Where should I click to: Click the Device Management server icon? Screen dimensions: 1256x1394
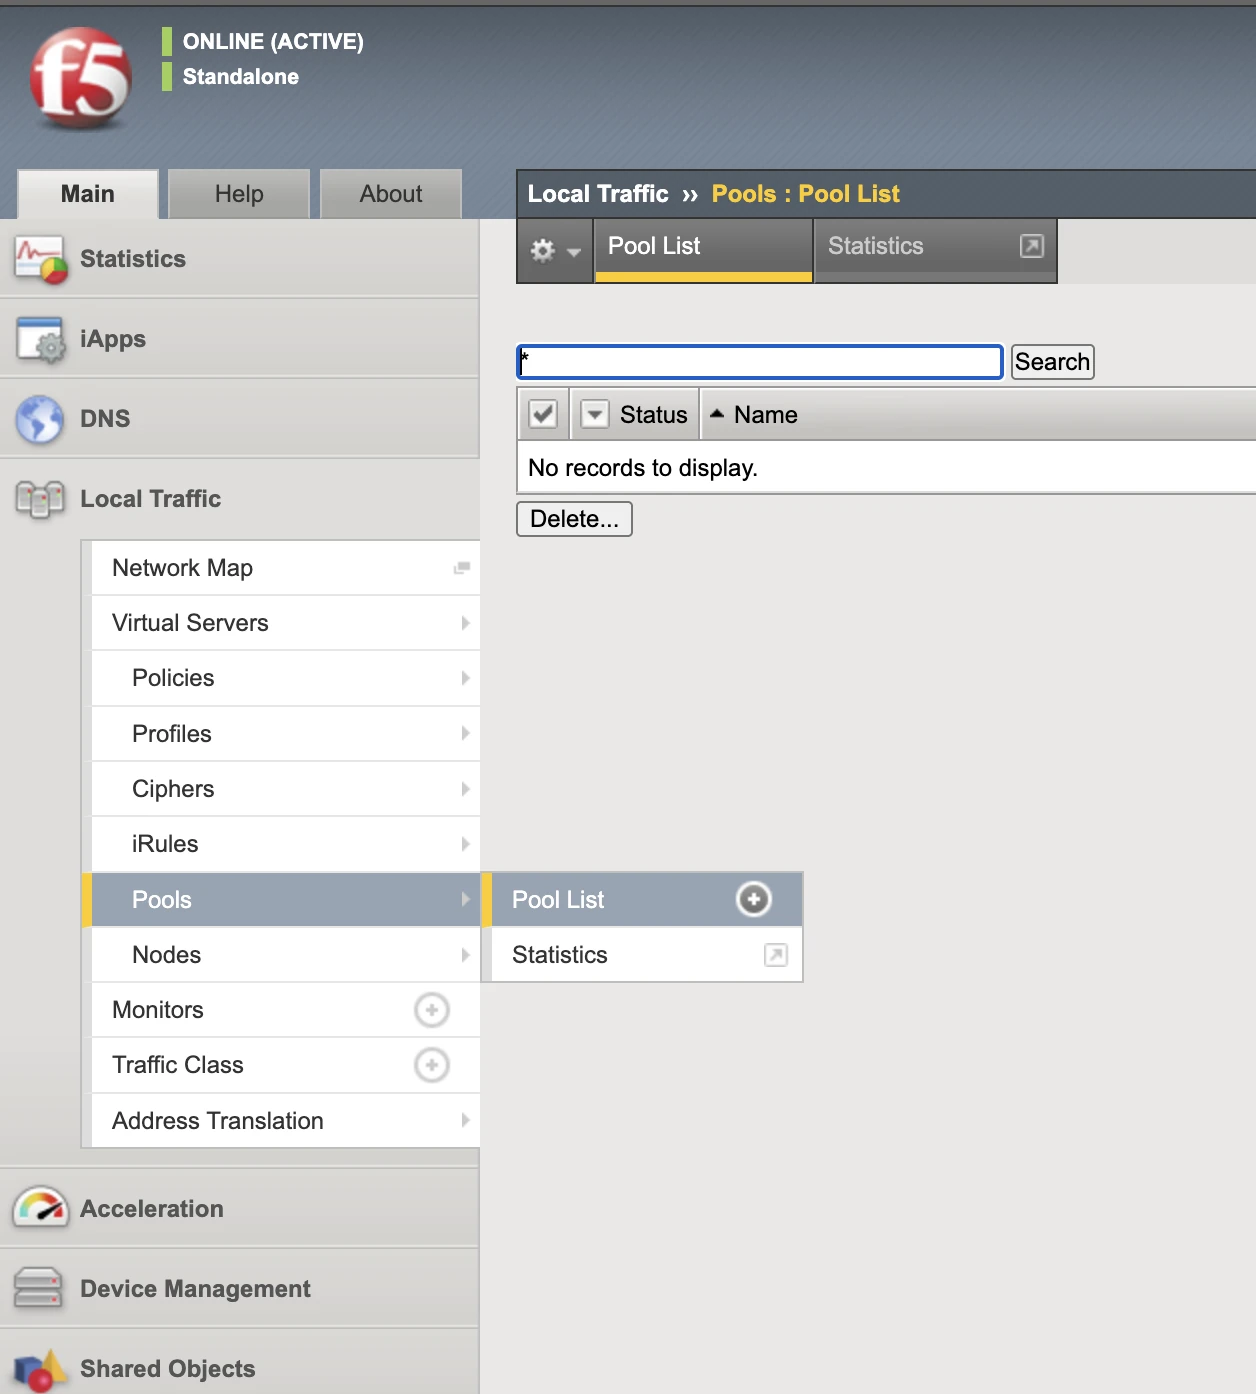tap(38, 1288)
